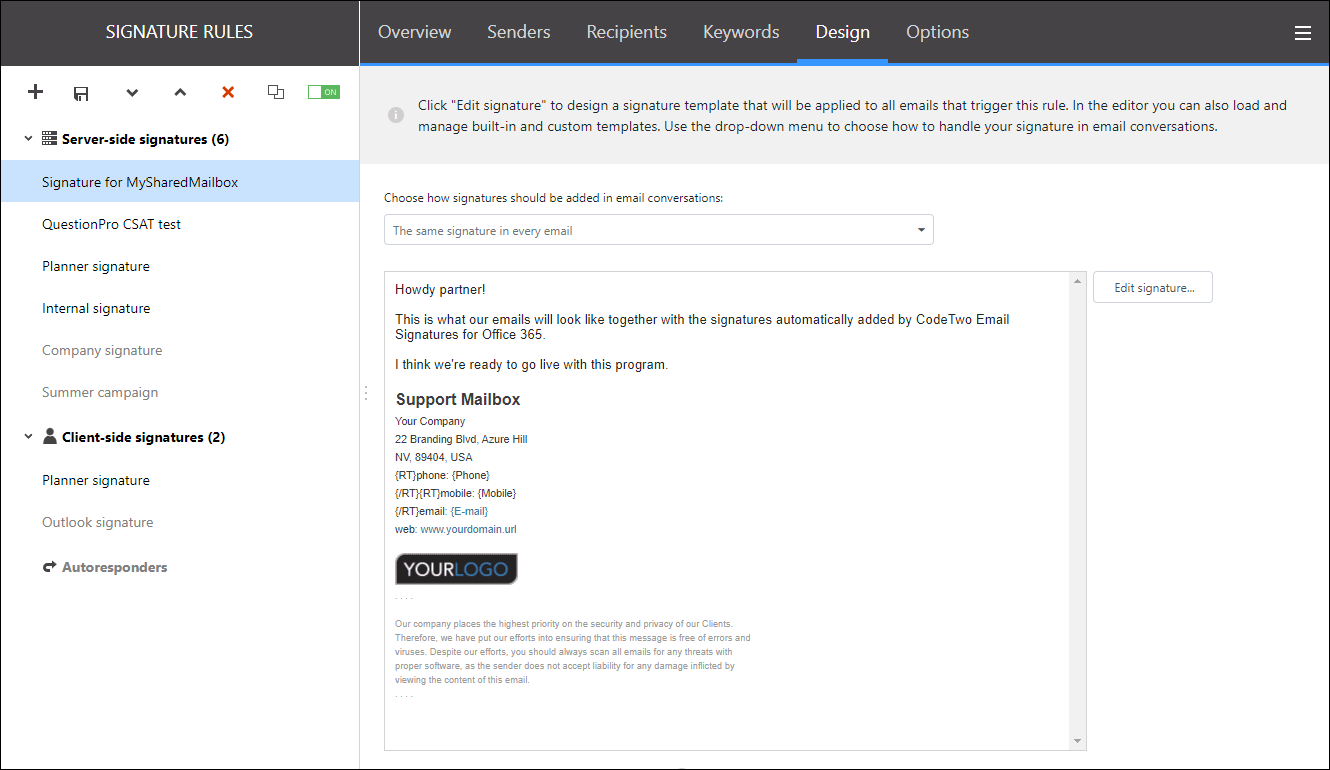Image resolution: width=1330 pixels, height=770 pixels.
Task: Move the selected rule down
Action: point(132,92)
